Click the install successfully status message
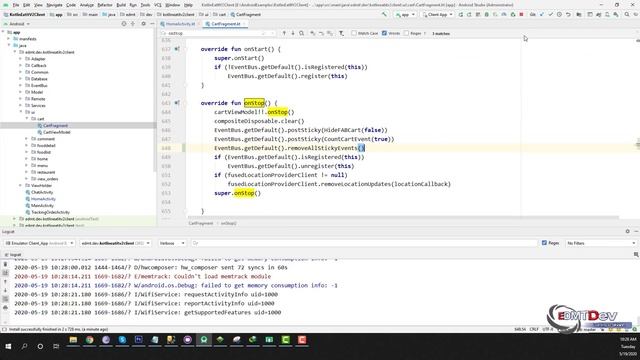The image size is (640, 360). pyautogui.click(x=58, y=329)
